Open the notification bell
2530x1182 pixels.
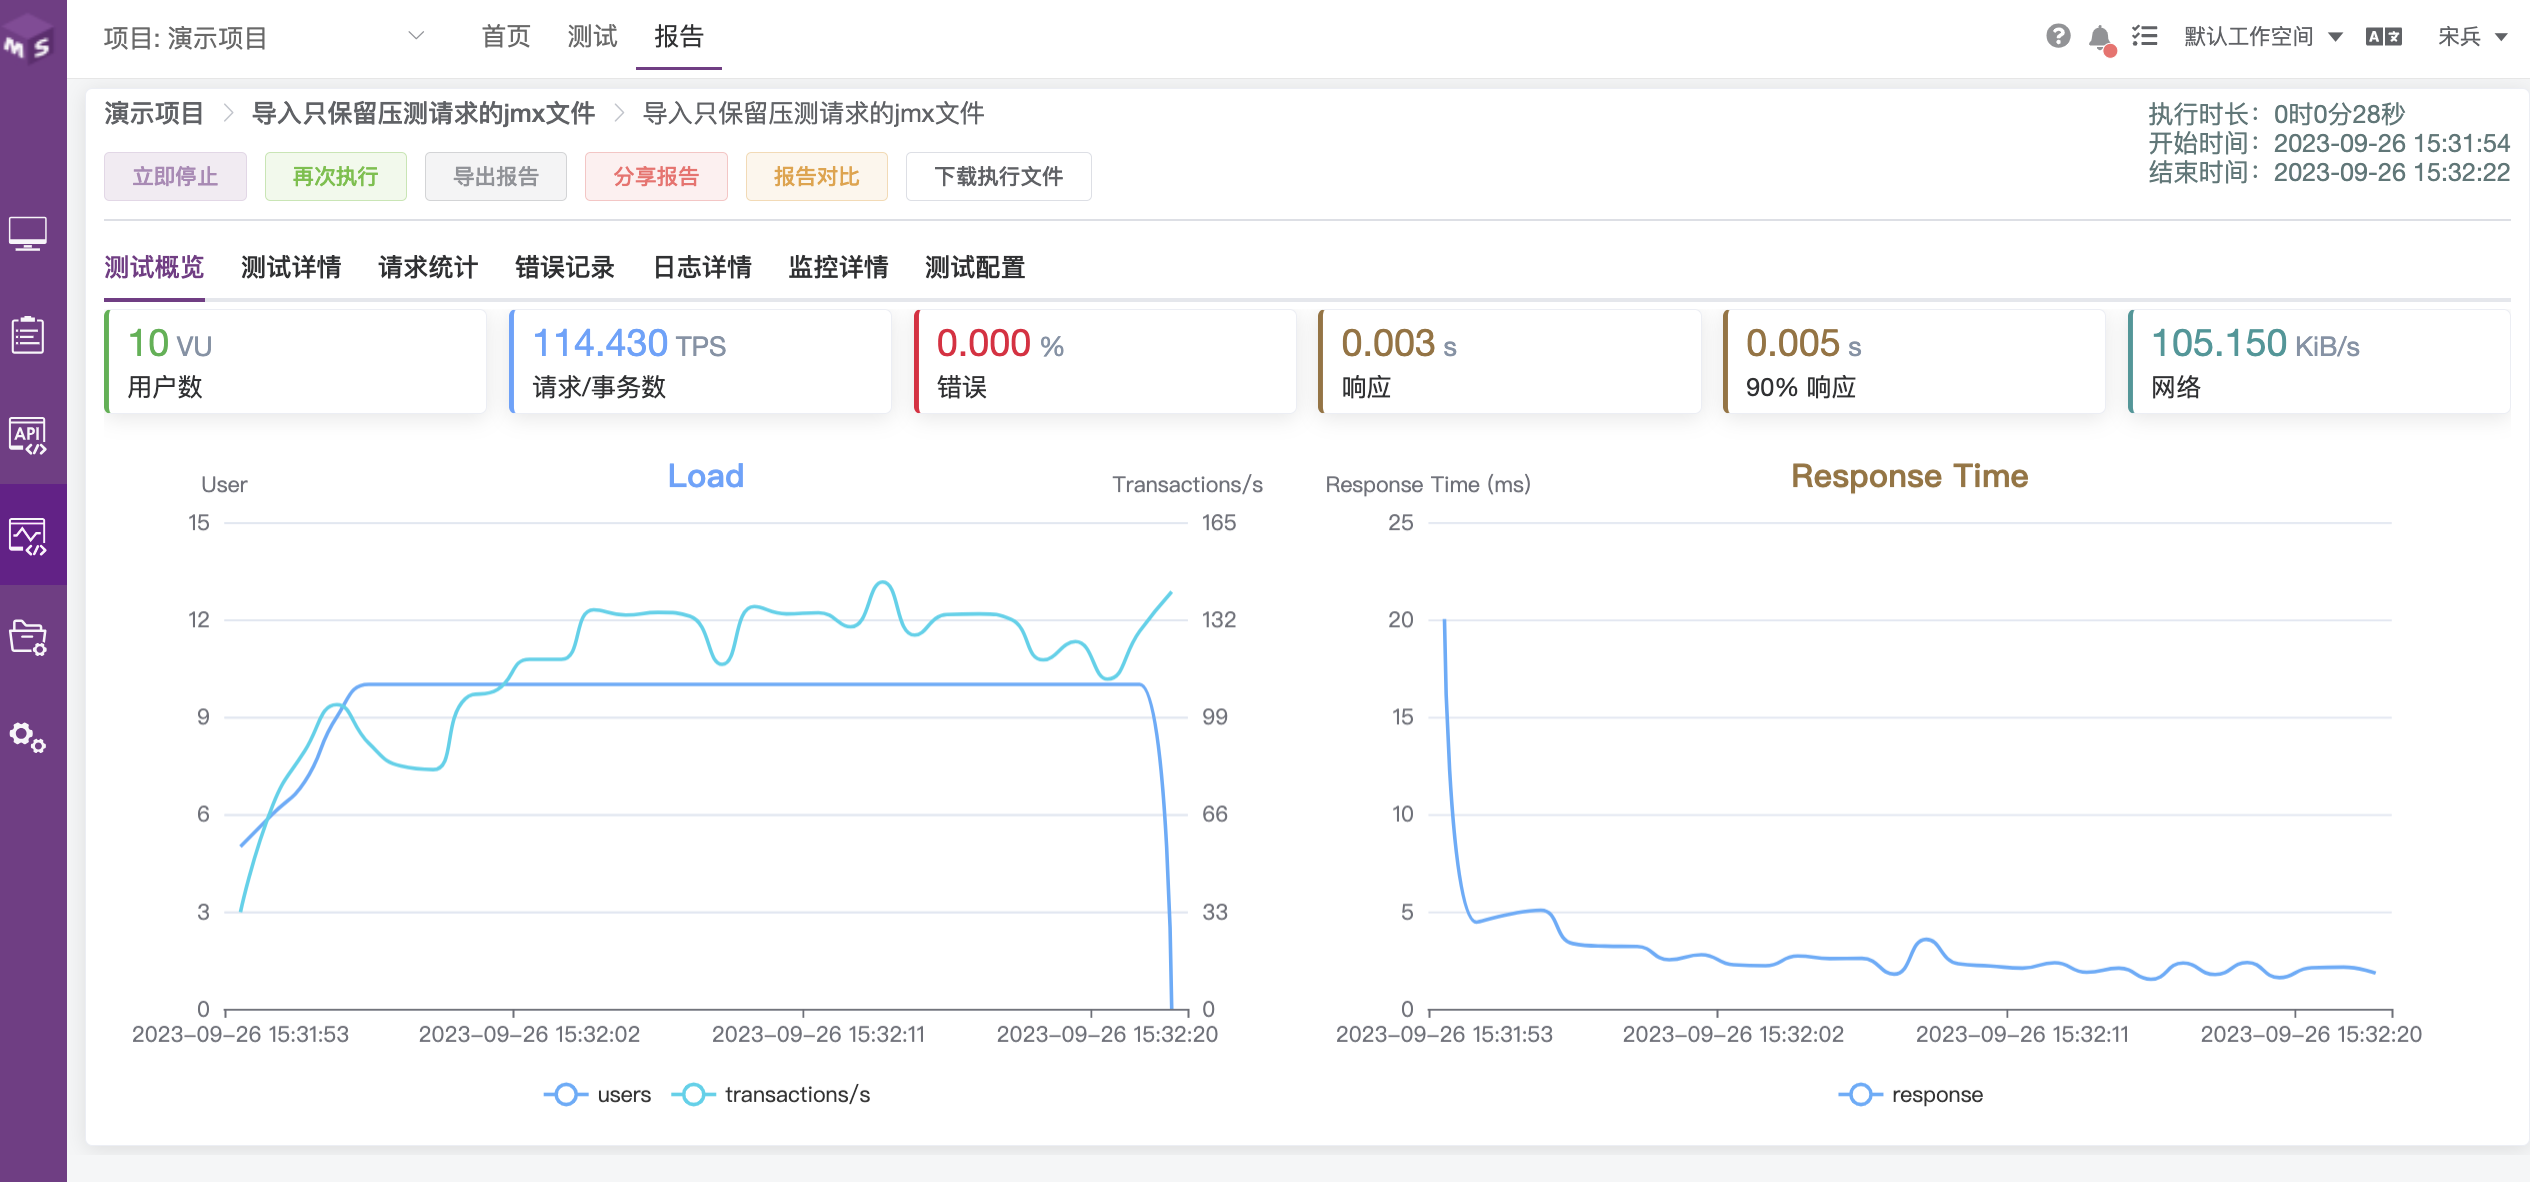(x=2100, y=37)
